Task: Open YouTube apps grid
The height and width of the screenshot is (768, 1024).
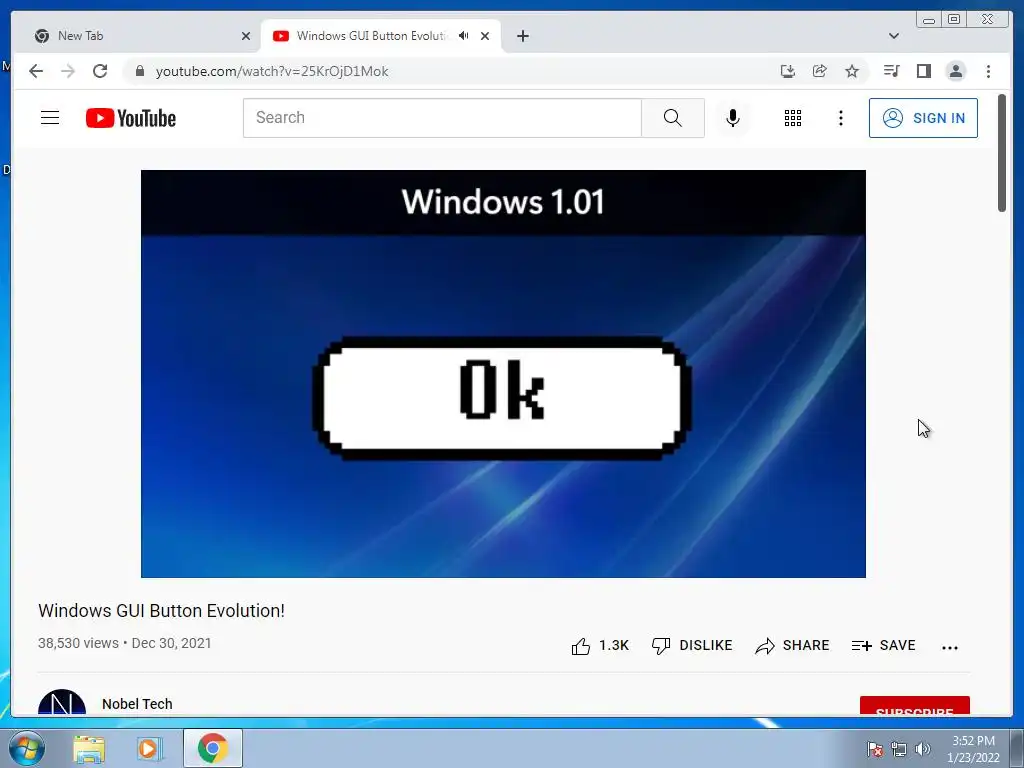Action: pyautogui.click(x=793, y=118)
